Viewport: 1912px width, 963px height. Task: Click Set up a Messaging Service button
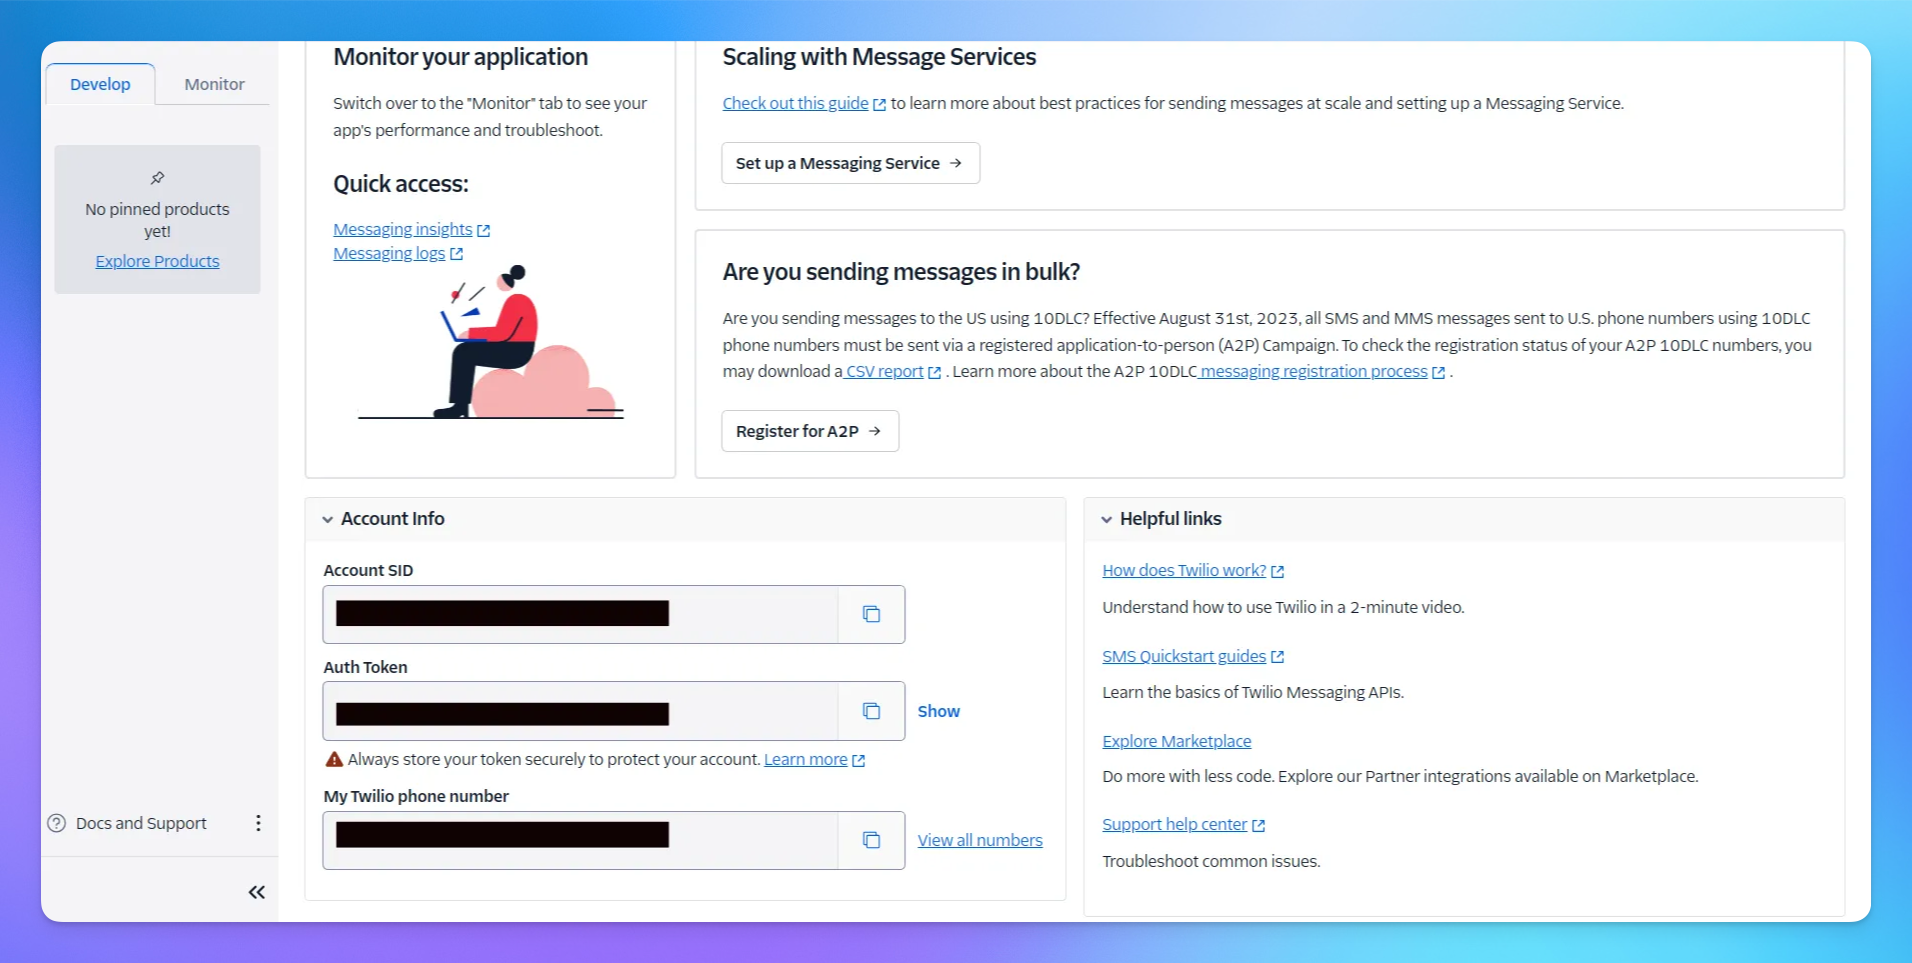pos(850,163)
